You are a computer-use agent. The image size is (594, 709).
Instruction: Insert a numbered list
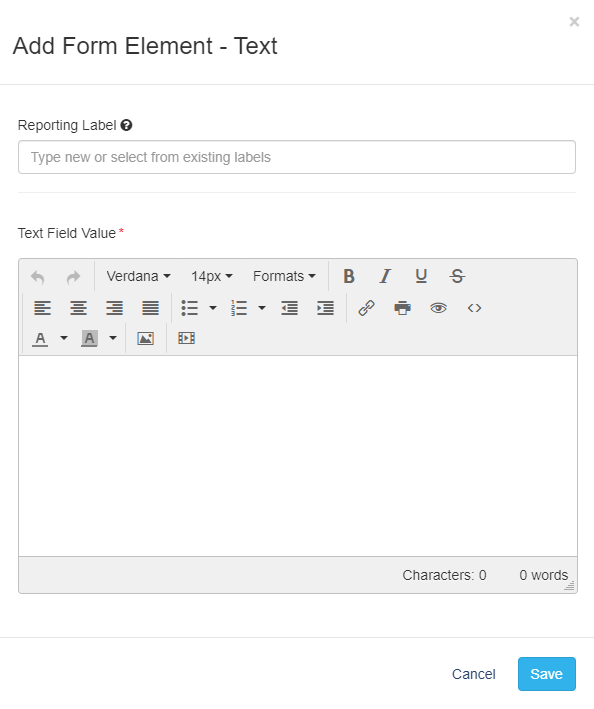(239, 308)
